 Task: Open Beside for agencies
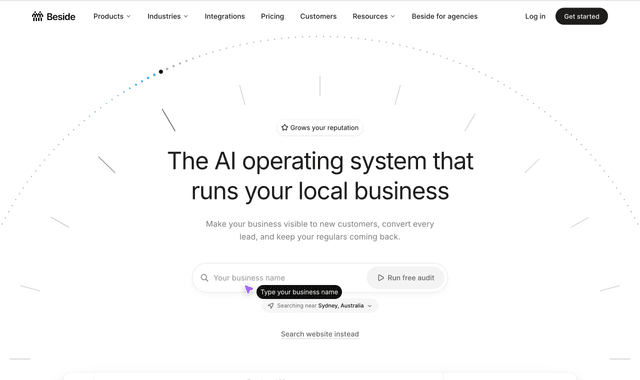pyautogui.click(x=444, y=16)
